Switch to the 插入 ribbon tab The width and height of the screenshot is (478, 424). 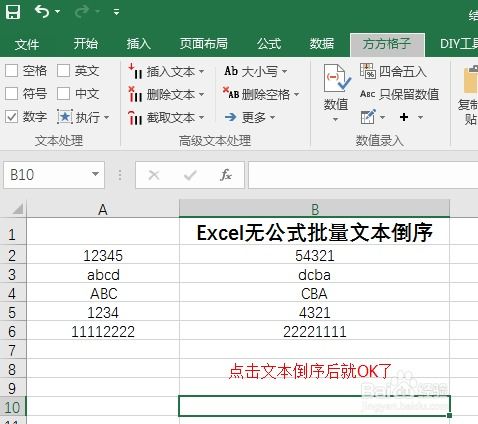tap(139, 44)
